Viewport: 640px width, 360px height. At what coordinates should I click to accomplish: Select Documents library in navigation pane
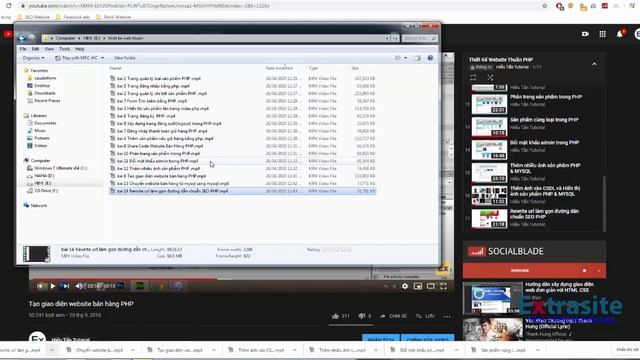point(45,123)
